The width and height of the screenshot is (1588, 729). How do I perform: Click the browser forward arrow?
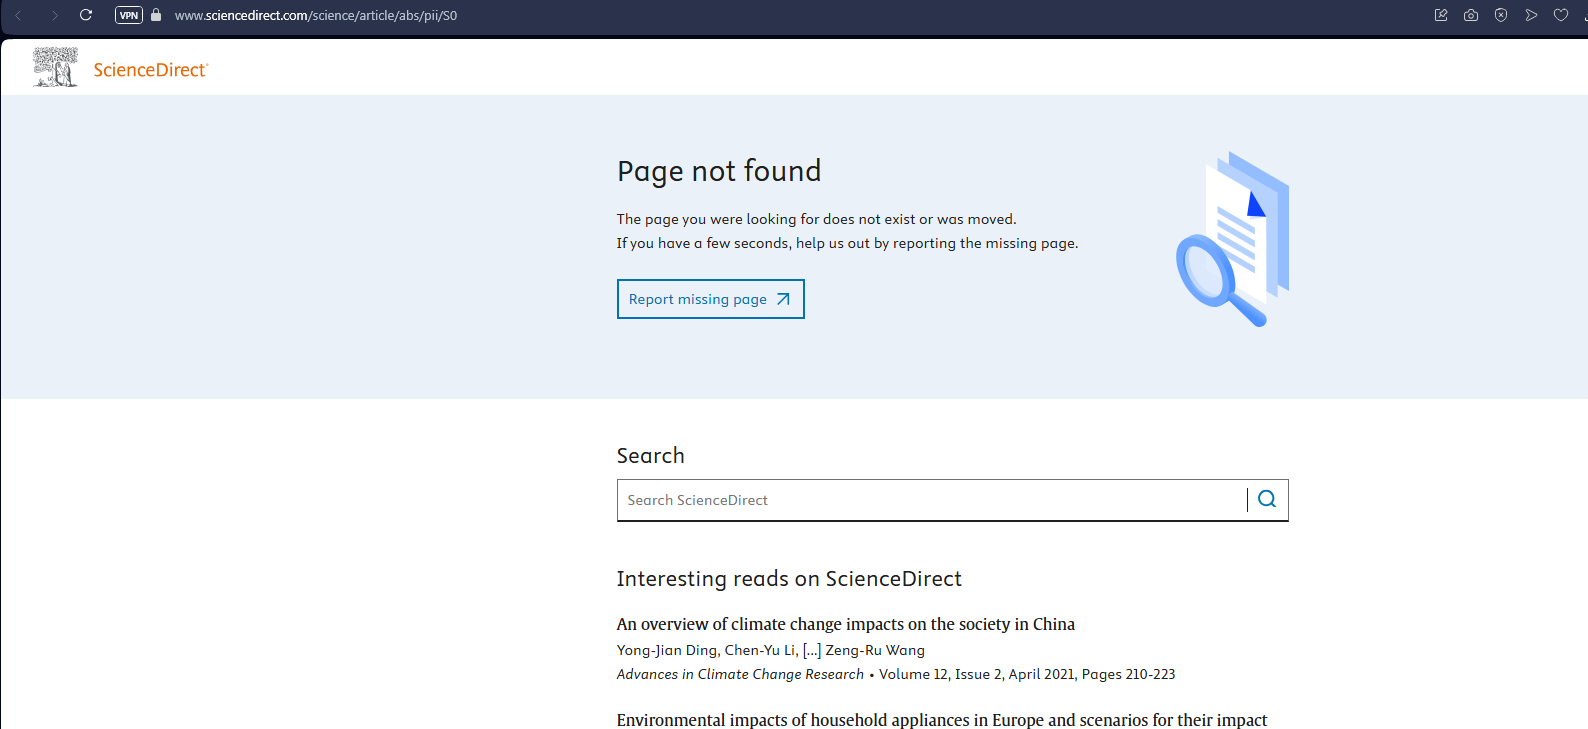[x=54, y=15]
